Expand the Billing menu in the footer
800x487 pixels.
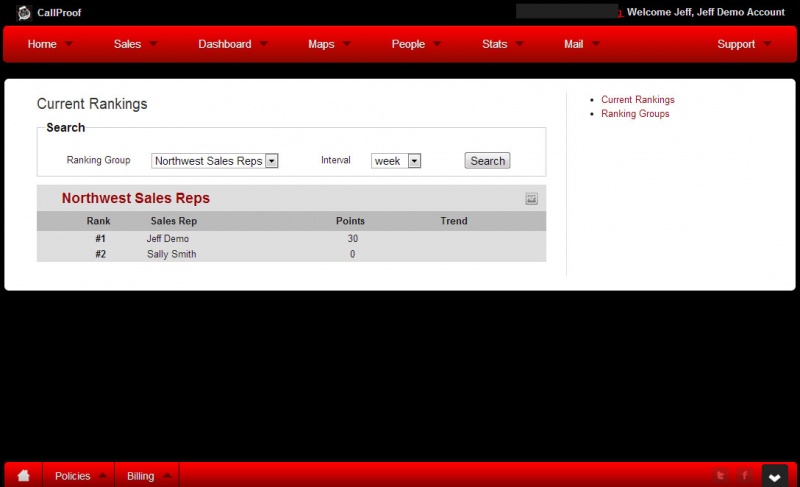click(147, 476)
